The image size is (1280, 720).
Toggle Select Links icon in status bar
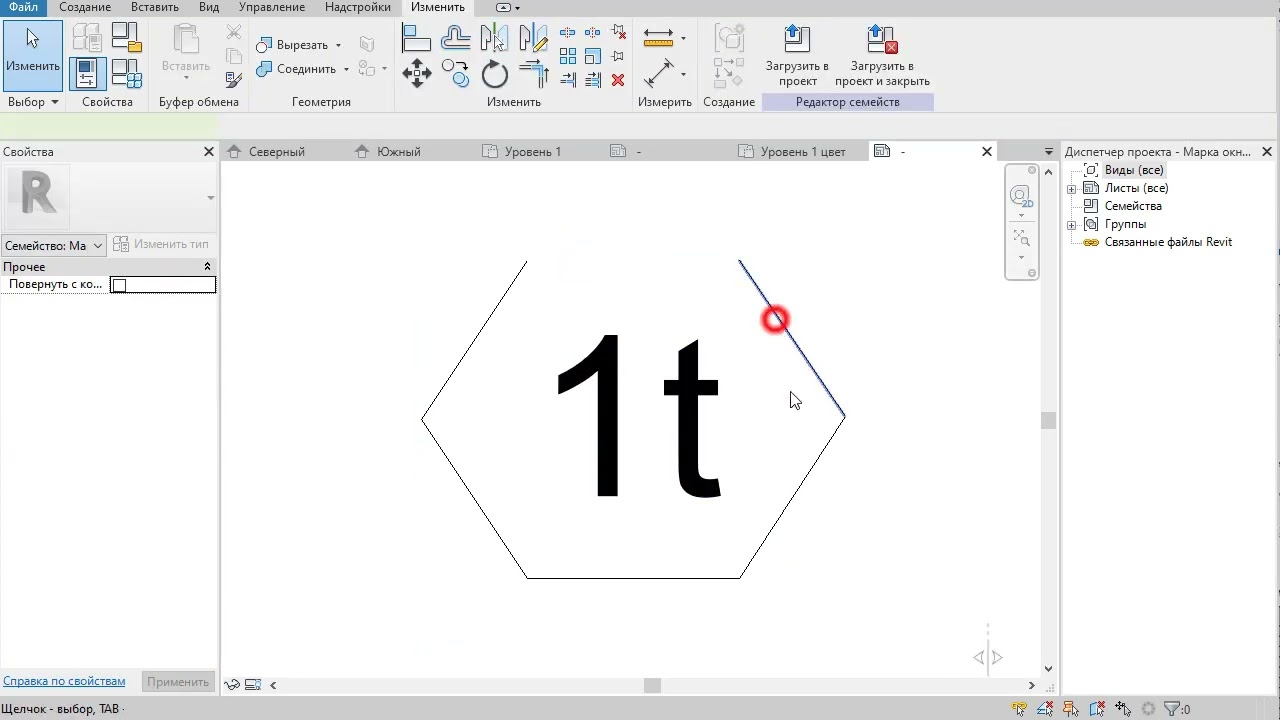[1019, 709]
